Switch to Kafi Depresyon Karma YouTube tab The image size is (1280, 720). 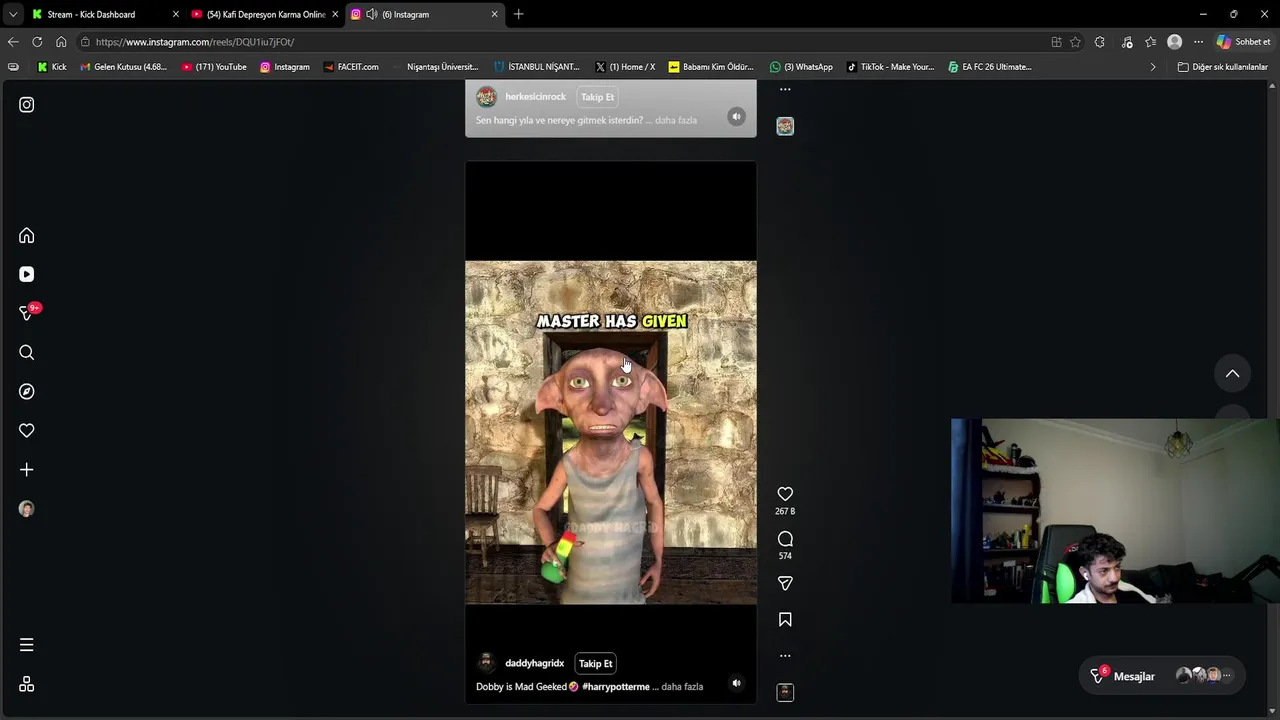(x=265, y=14)
